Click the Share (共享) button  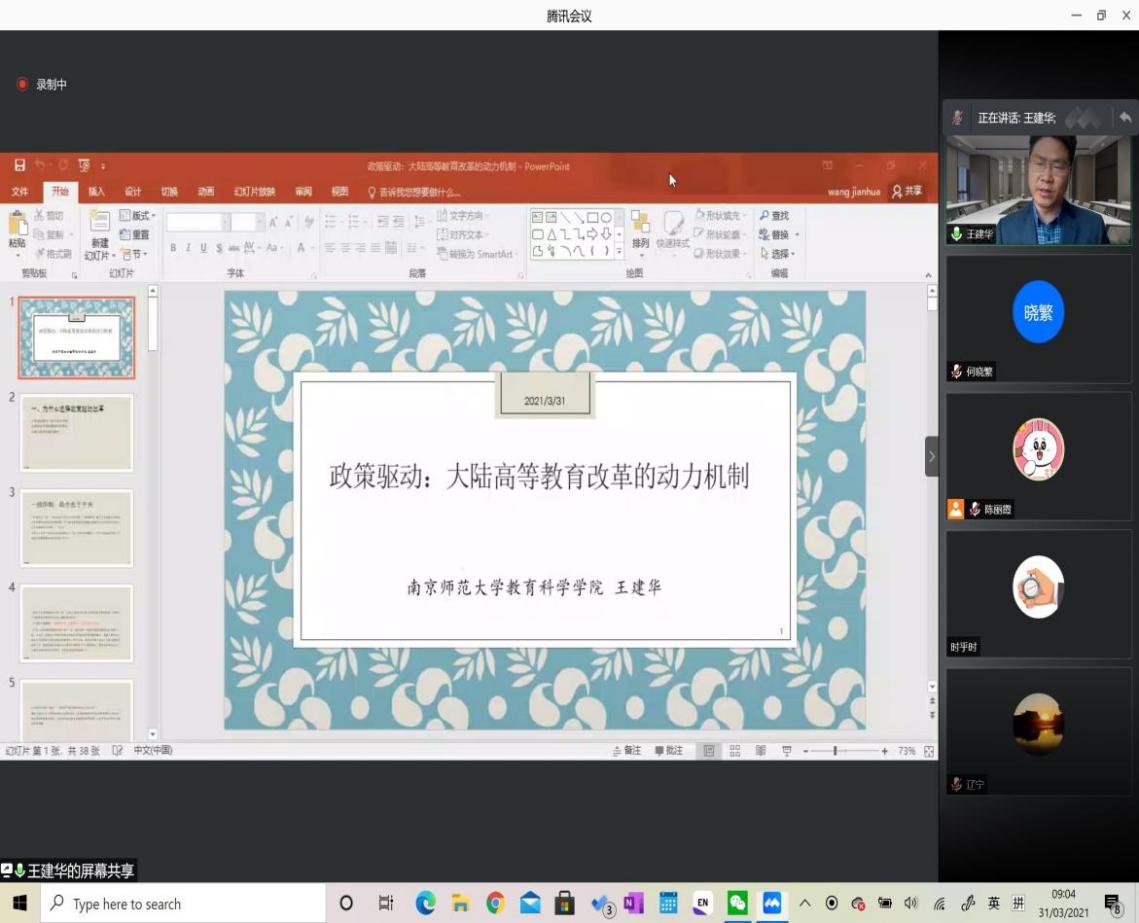(x=907, y=191)
